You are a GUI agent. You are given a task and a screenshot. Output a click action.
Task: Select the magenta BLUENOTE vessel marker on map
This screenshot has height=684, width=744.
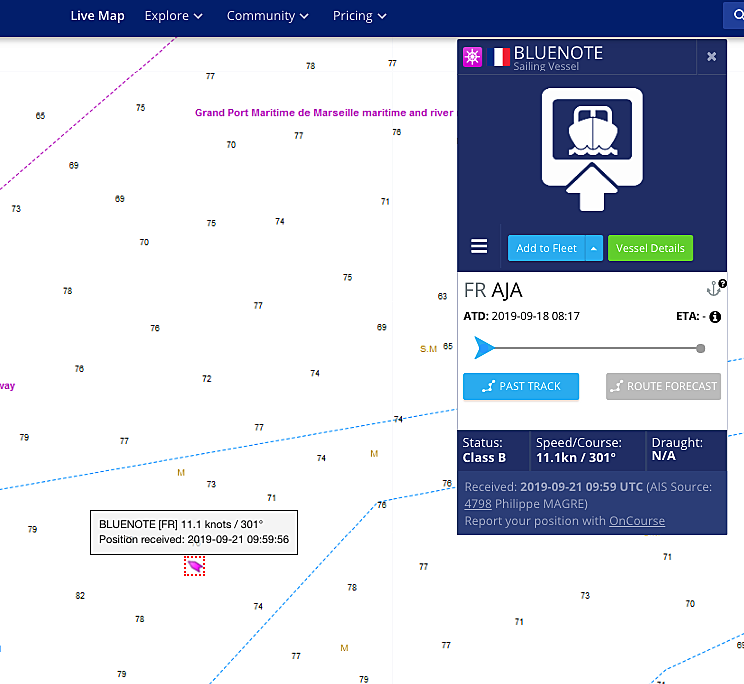pos(195,566)
